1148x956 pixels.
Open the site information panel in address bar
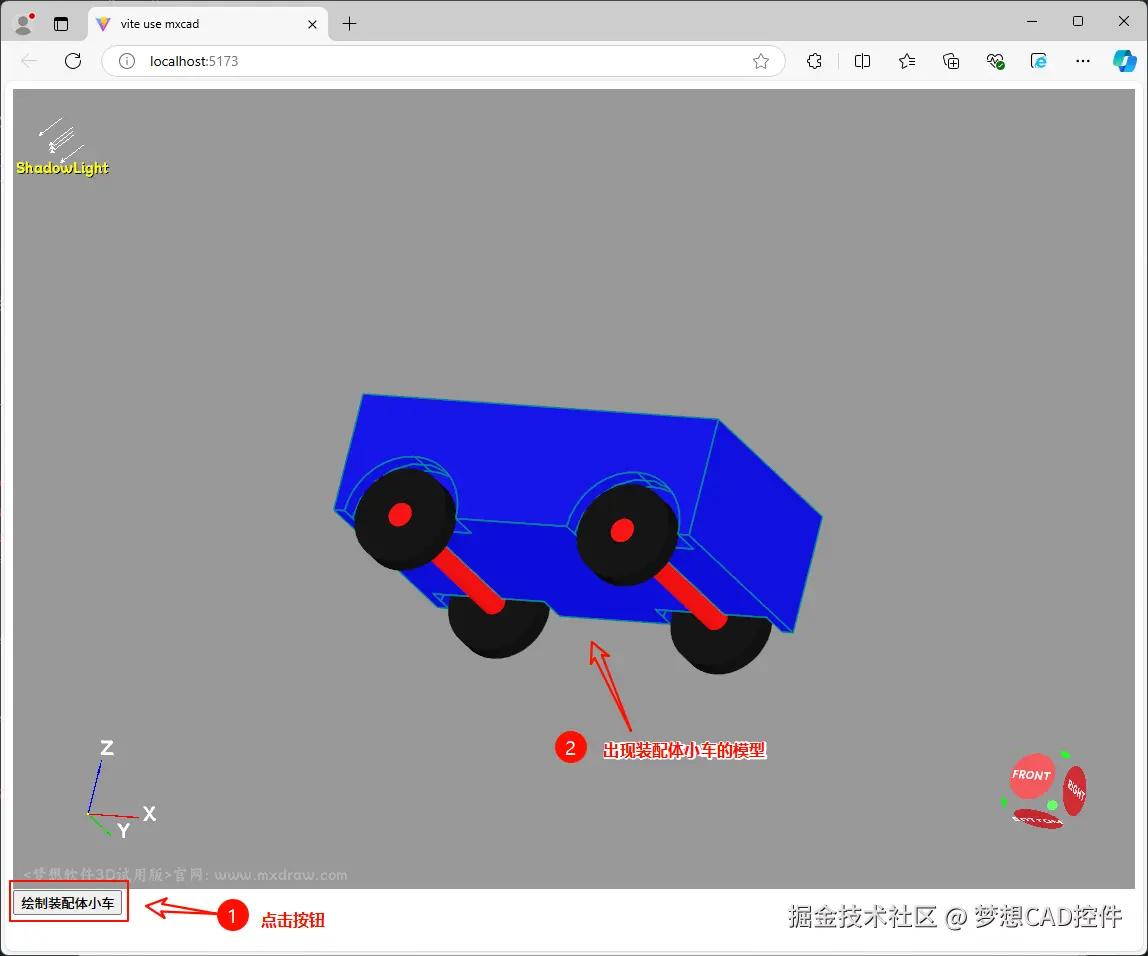pyautogui.click(x=126, y=61)
